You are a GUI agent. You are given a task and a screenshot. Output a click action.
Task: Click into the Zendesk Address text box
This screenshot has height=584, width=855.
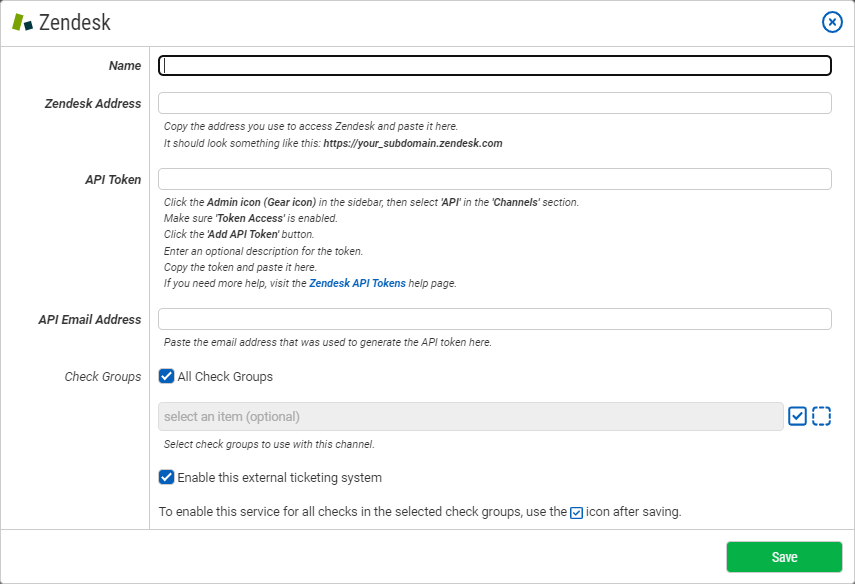[x=495, y=103]
